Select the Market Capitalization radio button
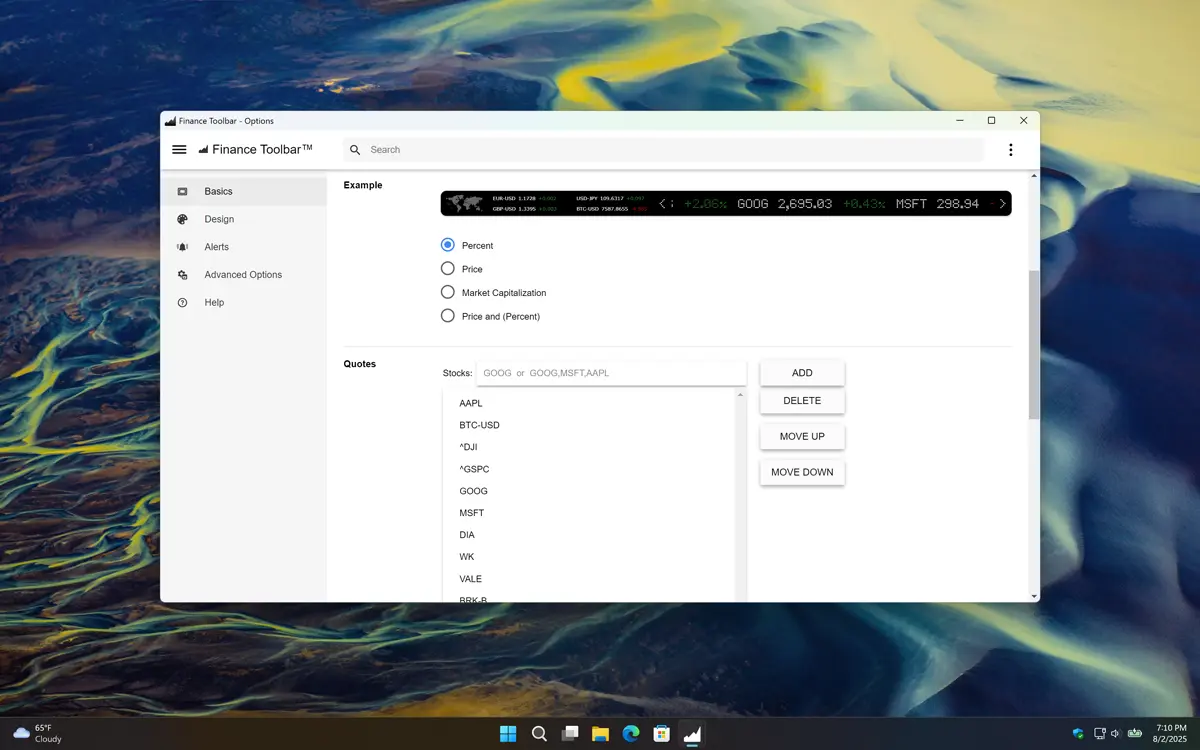 click(x=448, y=292)
